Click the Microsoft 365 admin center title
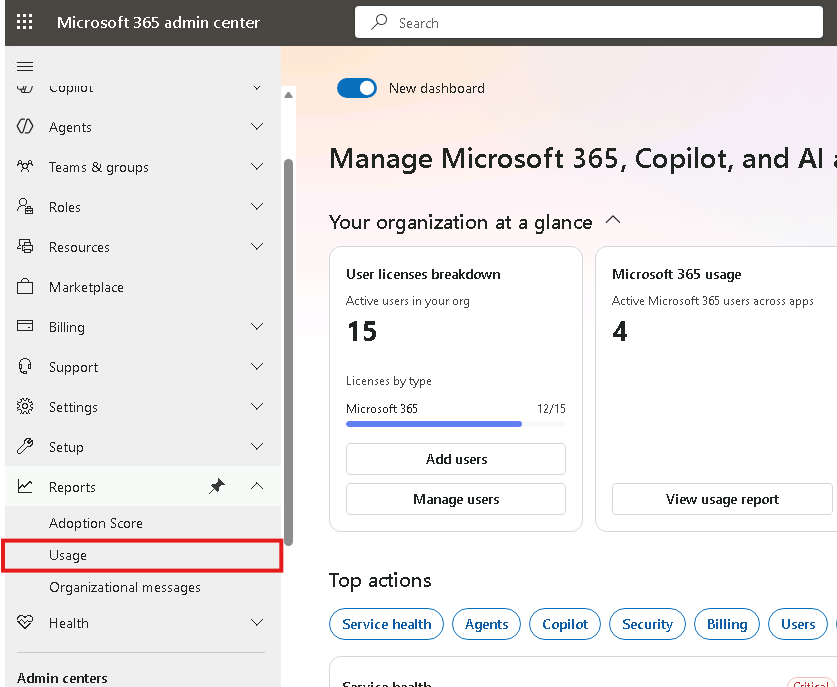 158,22
